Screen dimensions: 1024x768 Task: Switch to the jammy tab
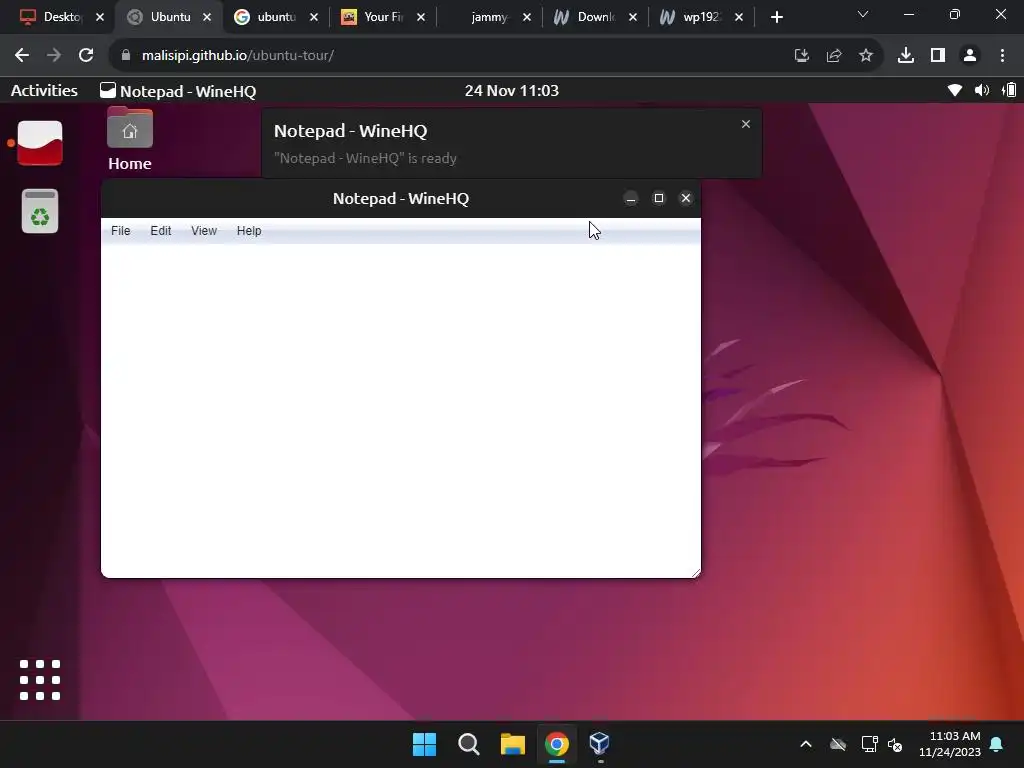(488, 17)
